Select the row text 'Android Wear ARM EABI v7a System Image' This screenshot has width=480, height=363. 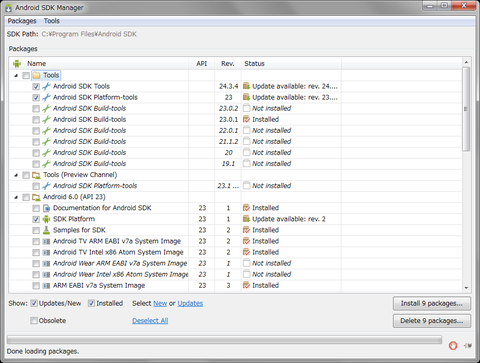[x=120, y=263]
